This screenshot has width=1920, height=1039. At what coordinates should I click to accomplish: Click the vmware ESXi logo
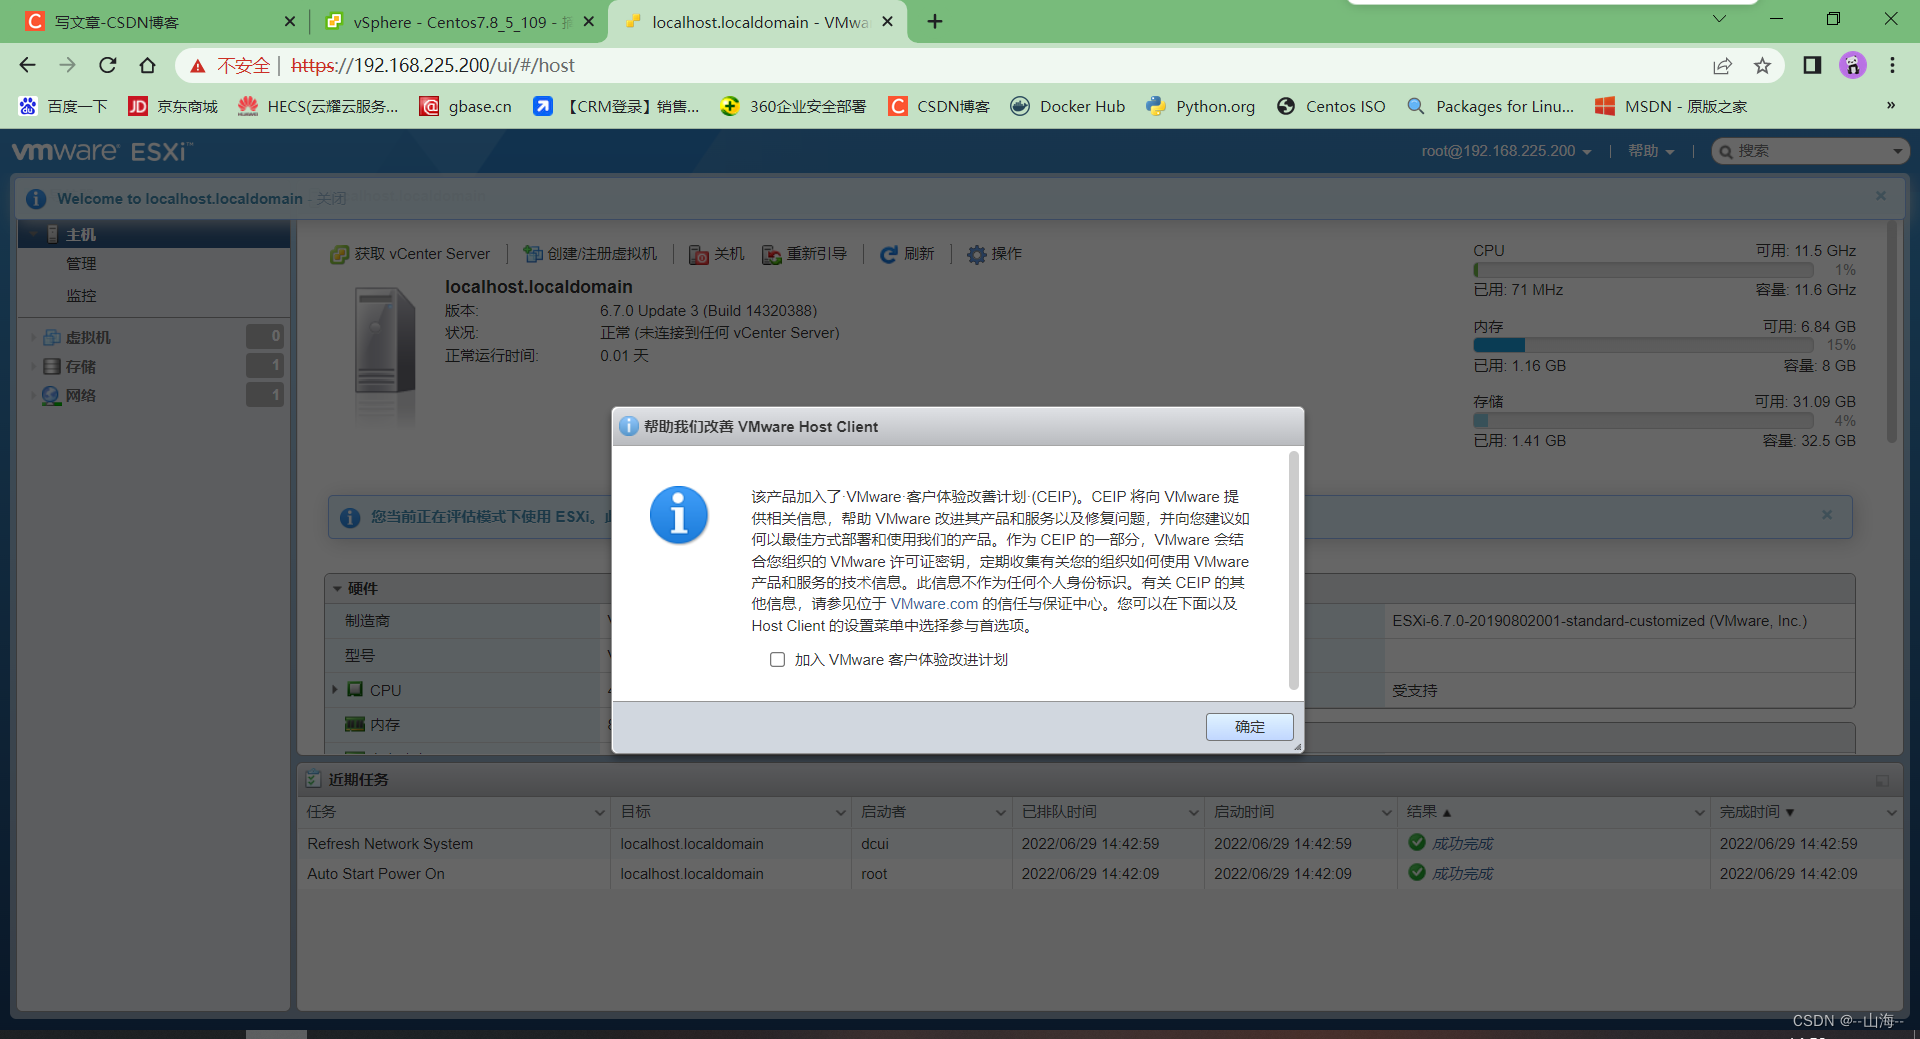tap(102, 152)
